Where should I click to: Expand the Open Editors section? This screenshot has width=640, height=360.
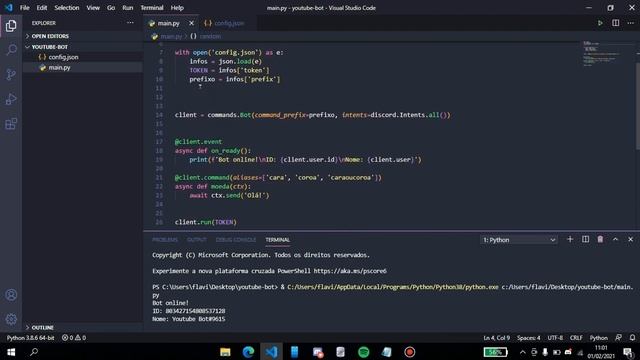pyautogui.click(x=50, y=36)
